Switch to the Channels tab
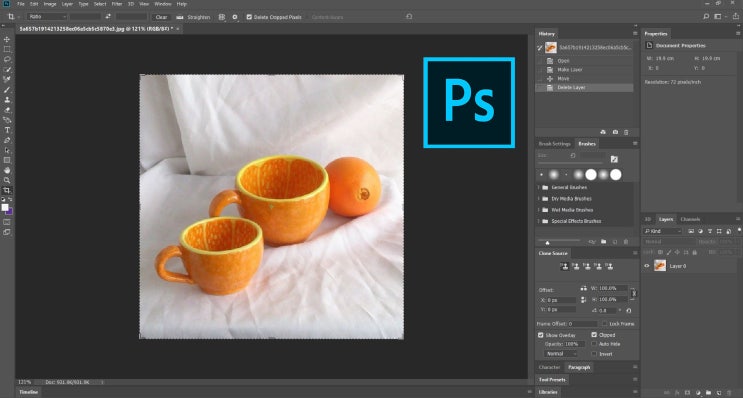Image resolution: width=743 pixels, height=398 pixels. pyautogui.click(x=690, y=219)
